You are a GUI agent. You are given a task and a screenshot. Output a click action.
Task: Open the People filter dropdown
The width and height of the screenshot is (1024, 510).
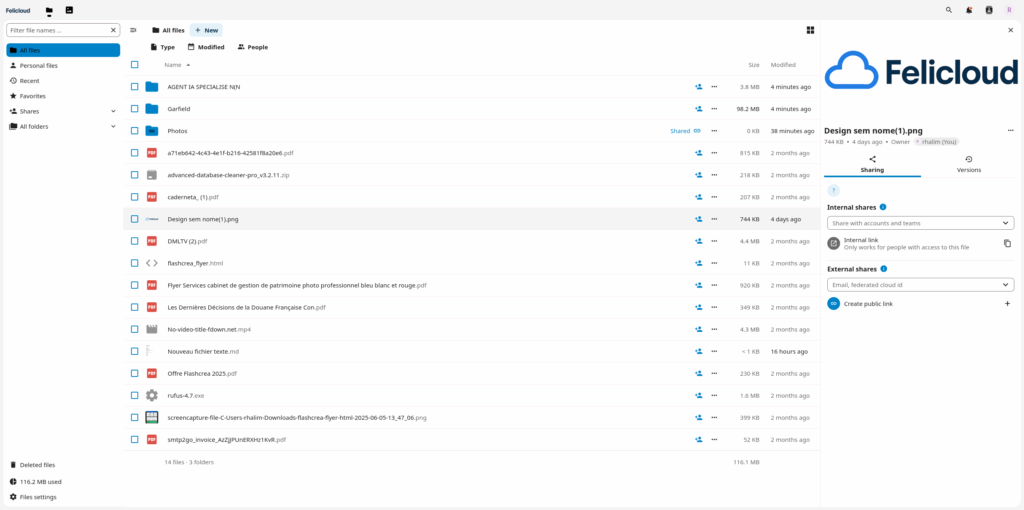pos(253,47)
